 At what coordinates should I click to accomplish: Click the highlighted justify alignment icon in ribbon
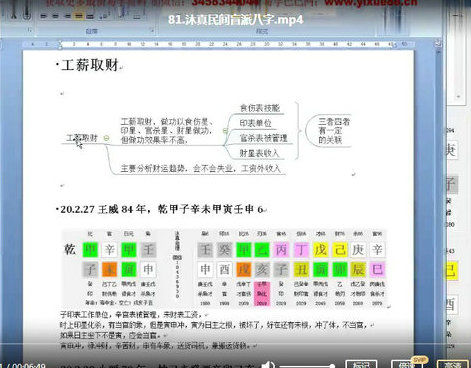coord(78,16)
